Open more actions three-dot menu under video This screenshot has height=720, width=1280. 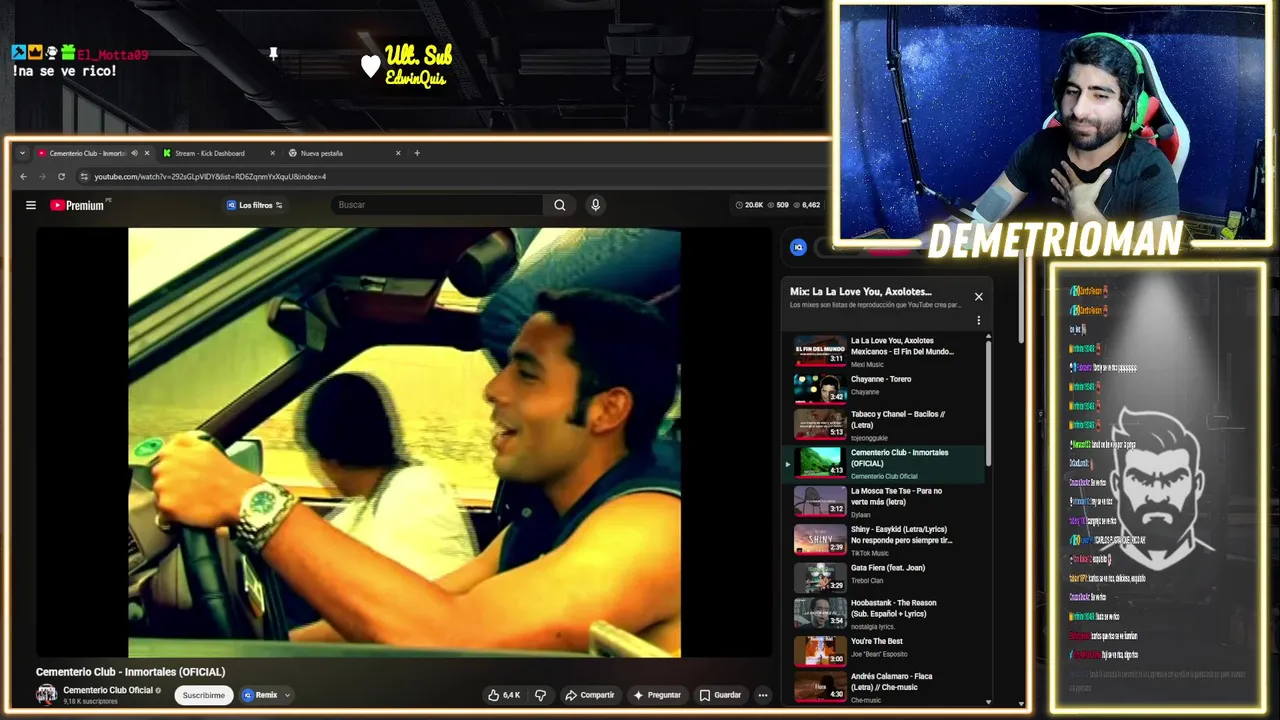763,695
